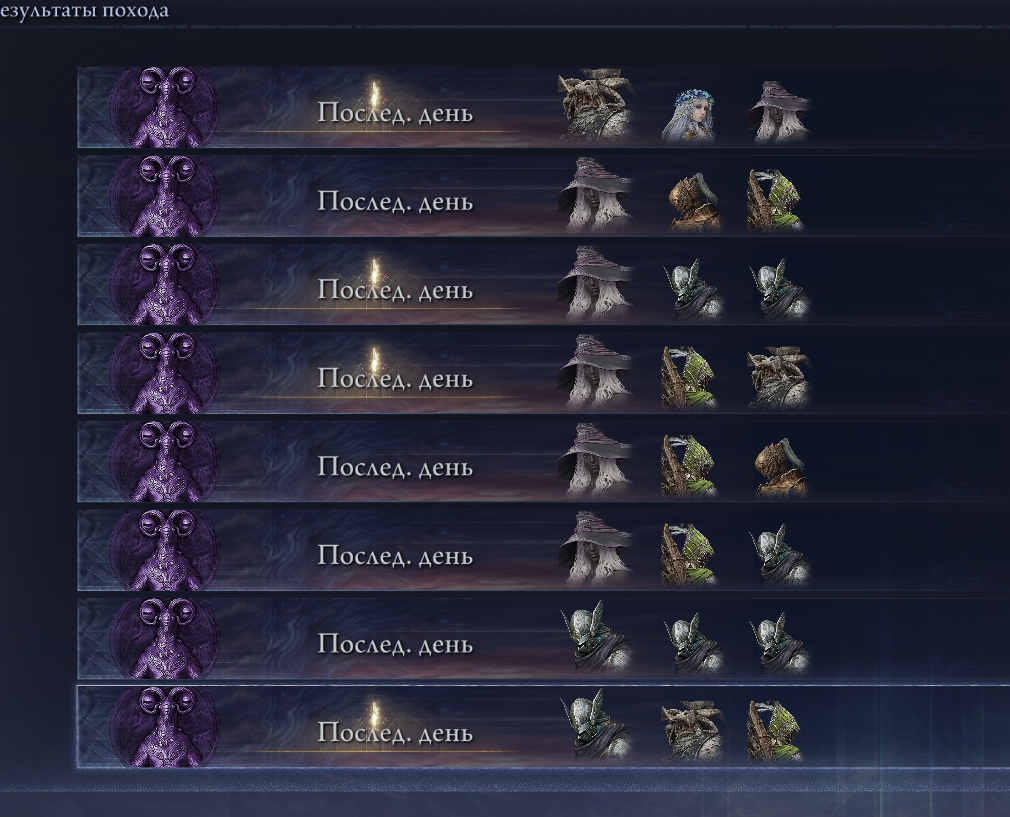
Task: Click the small Wylder portrait in the sixth row
Action: 779,555
